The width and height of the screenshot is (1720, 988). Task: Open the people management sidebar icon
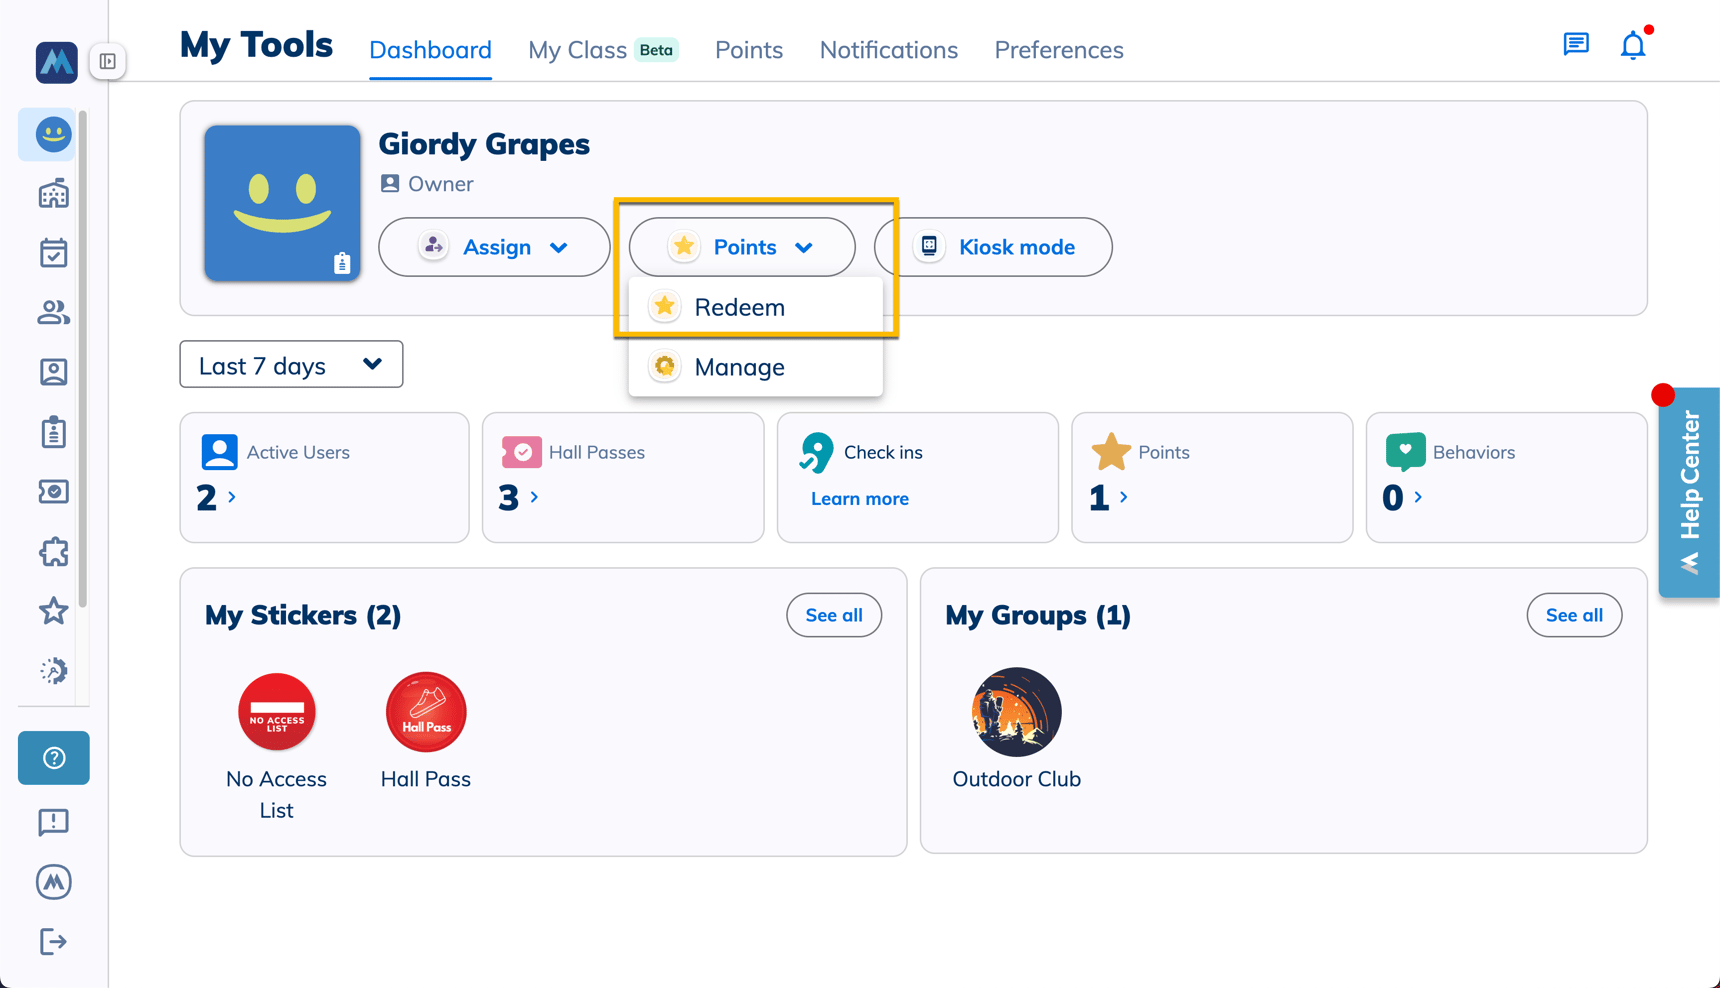[x=53, y=312]
